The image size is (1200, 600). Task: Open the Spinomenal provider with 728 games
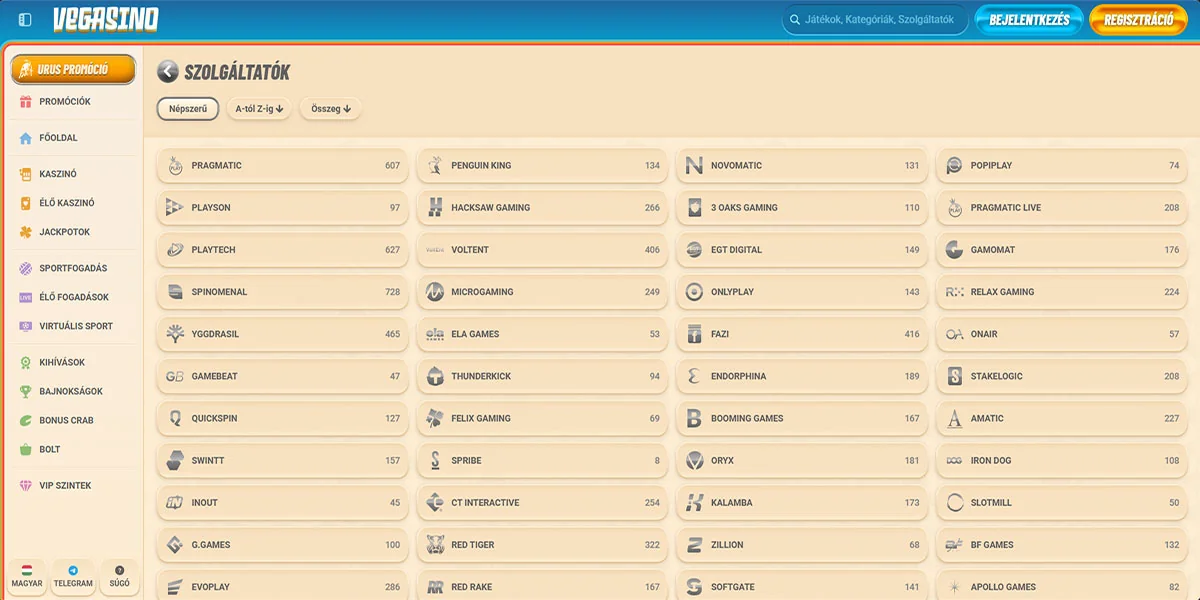(282, 292)
